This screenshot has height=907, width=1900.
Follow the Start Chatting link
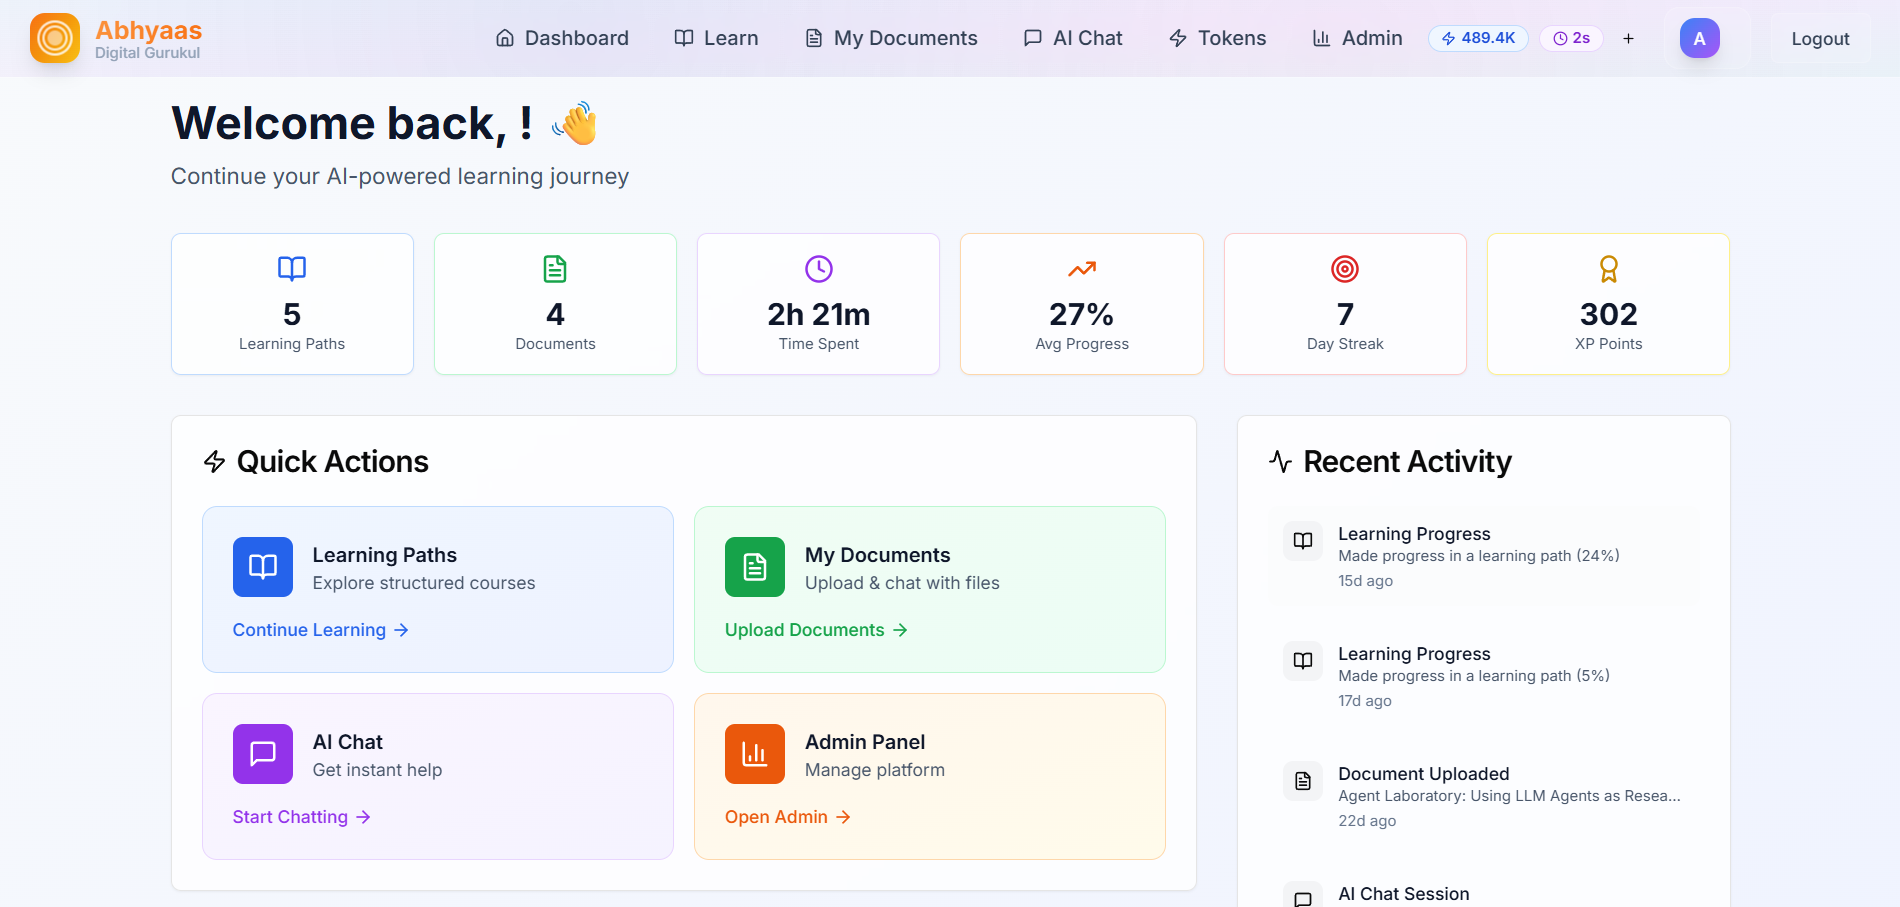(x=301, y=817)
